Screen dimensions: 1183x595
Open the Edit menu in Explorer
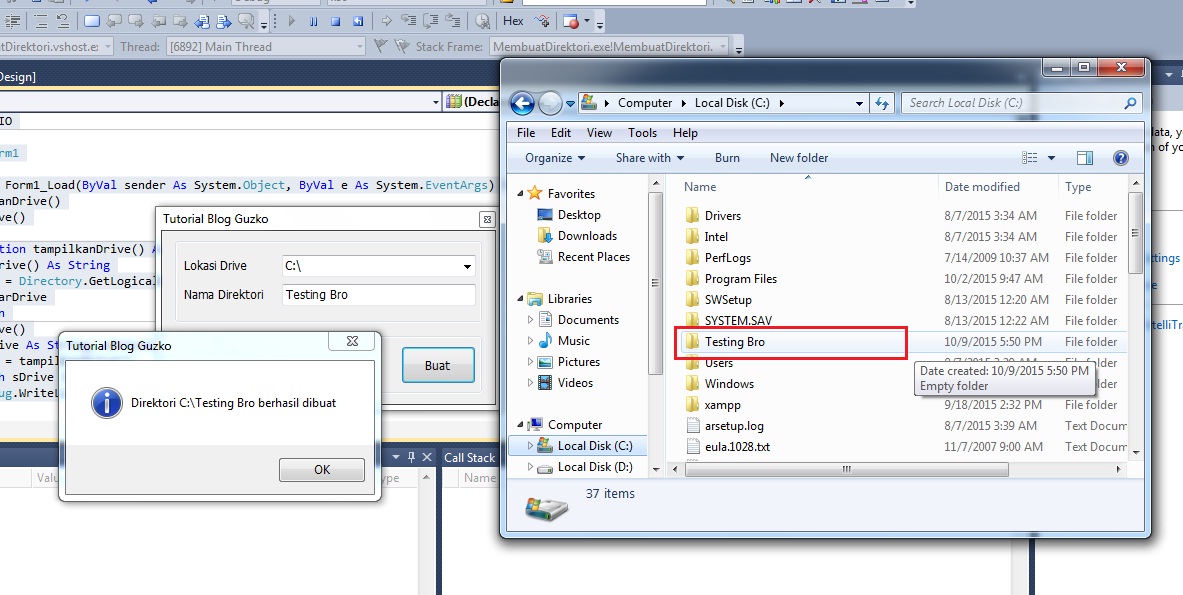(561, 133)
